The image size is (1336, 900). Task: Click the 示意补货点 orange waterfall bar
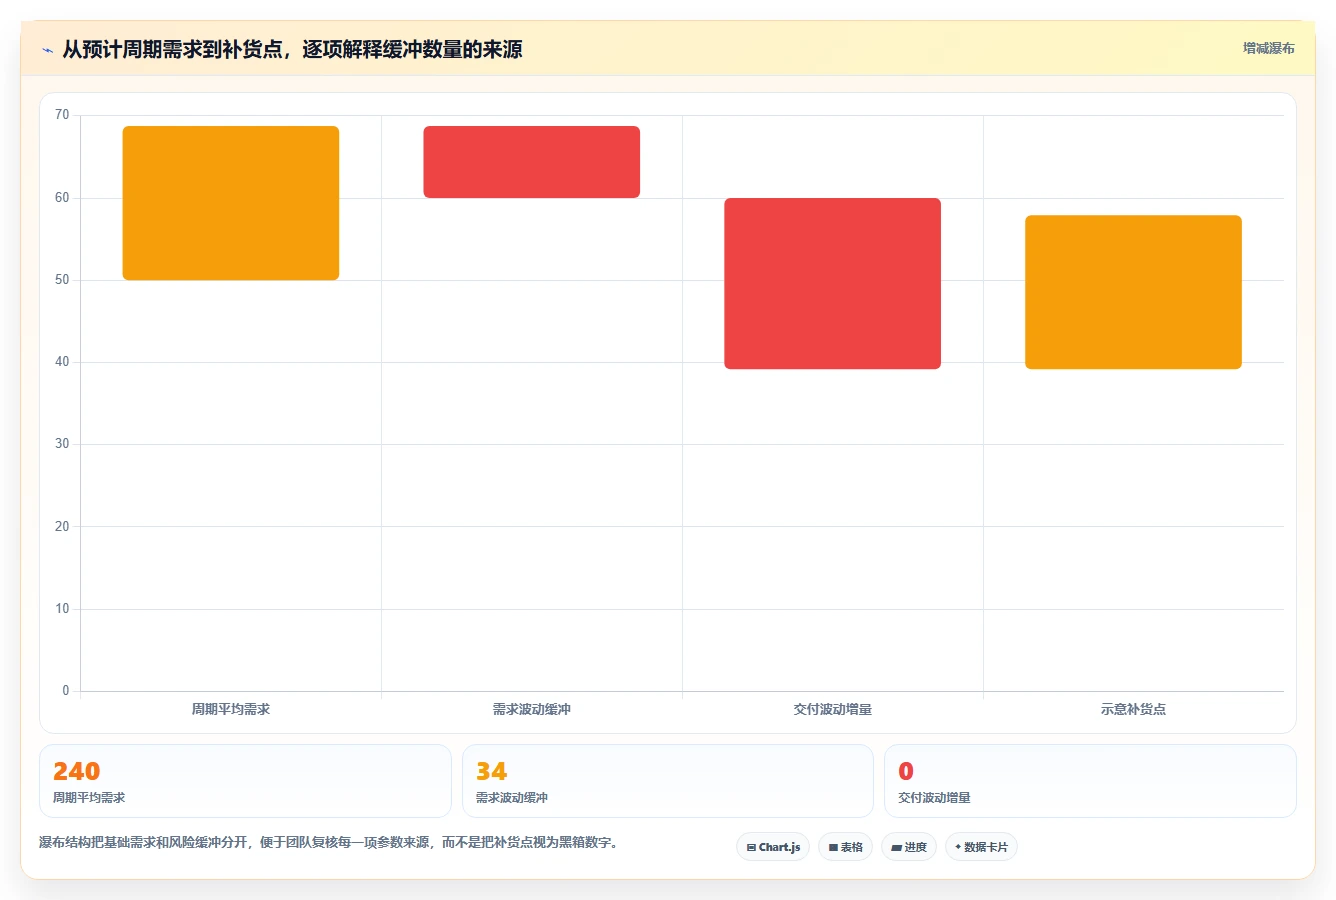coord(1133,292)
